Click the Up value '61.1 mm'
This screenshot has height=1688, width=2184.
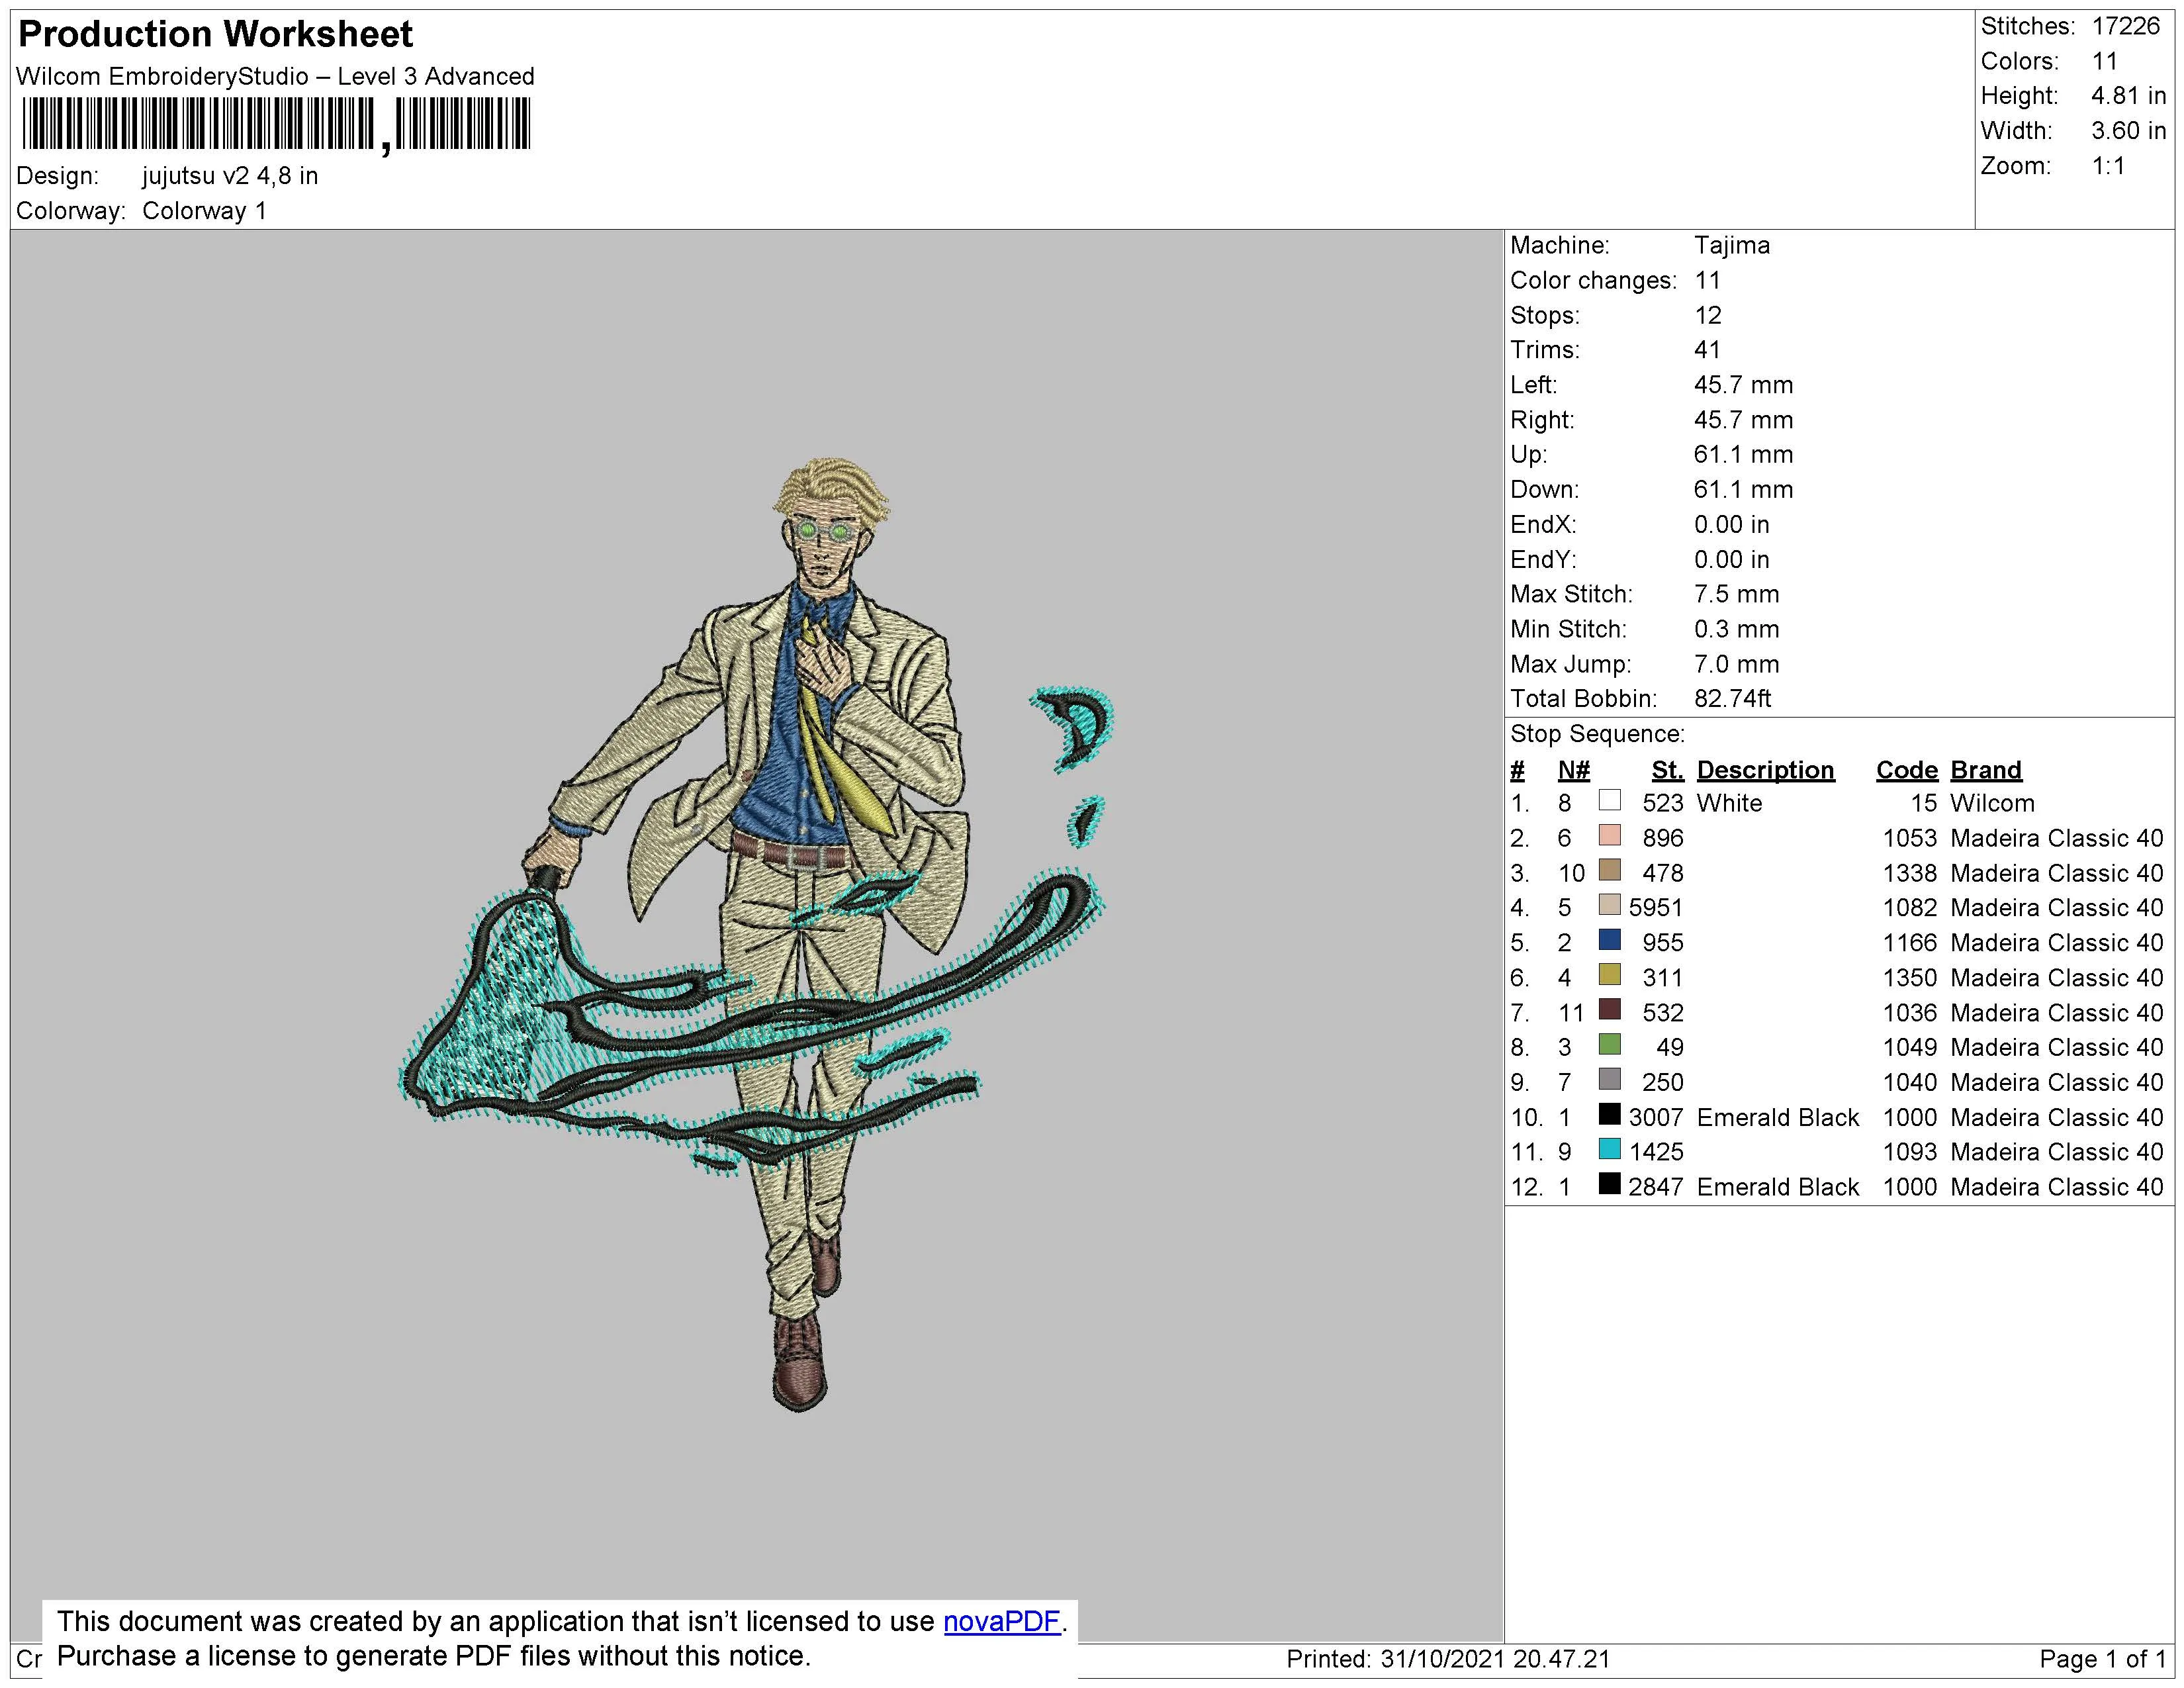click(1743, 454)
